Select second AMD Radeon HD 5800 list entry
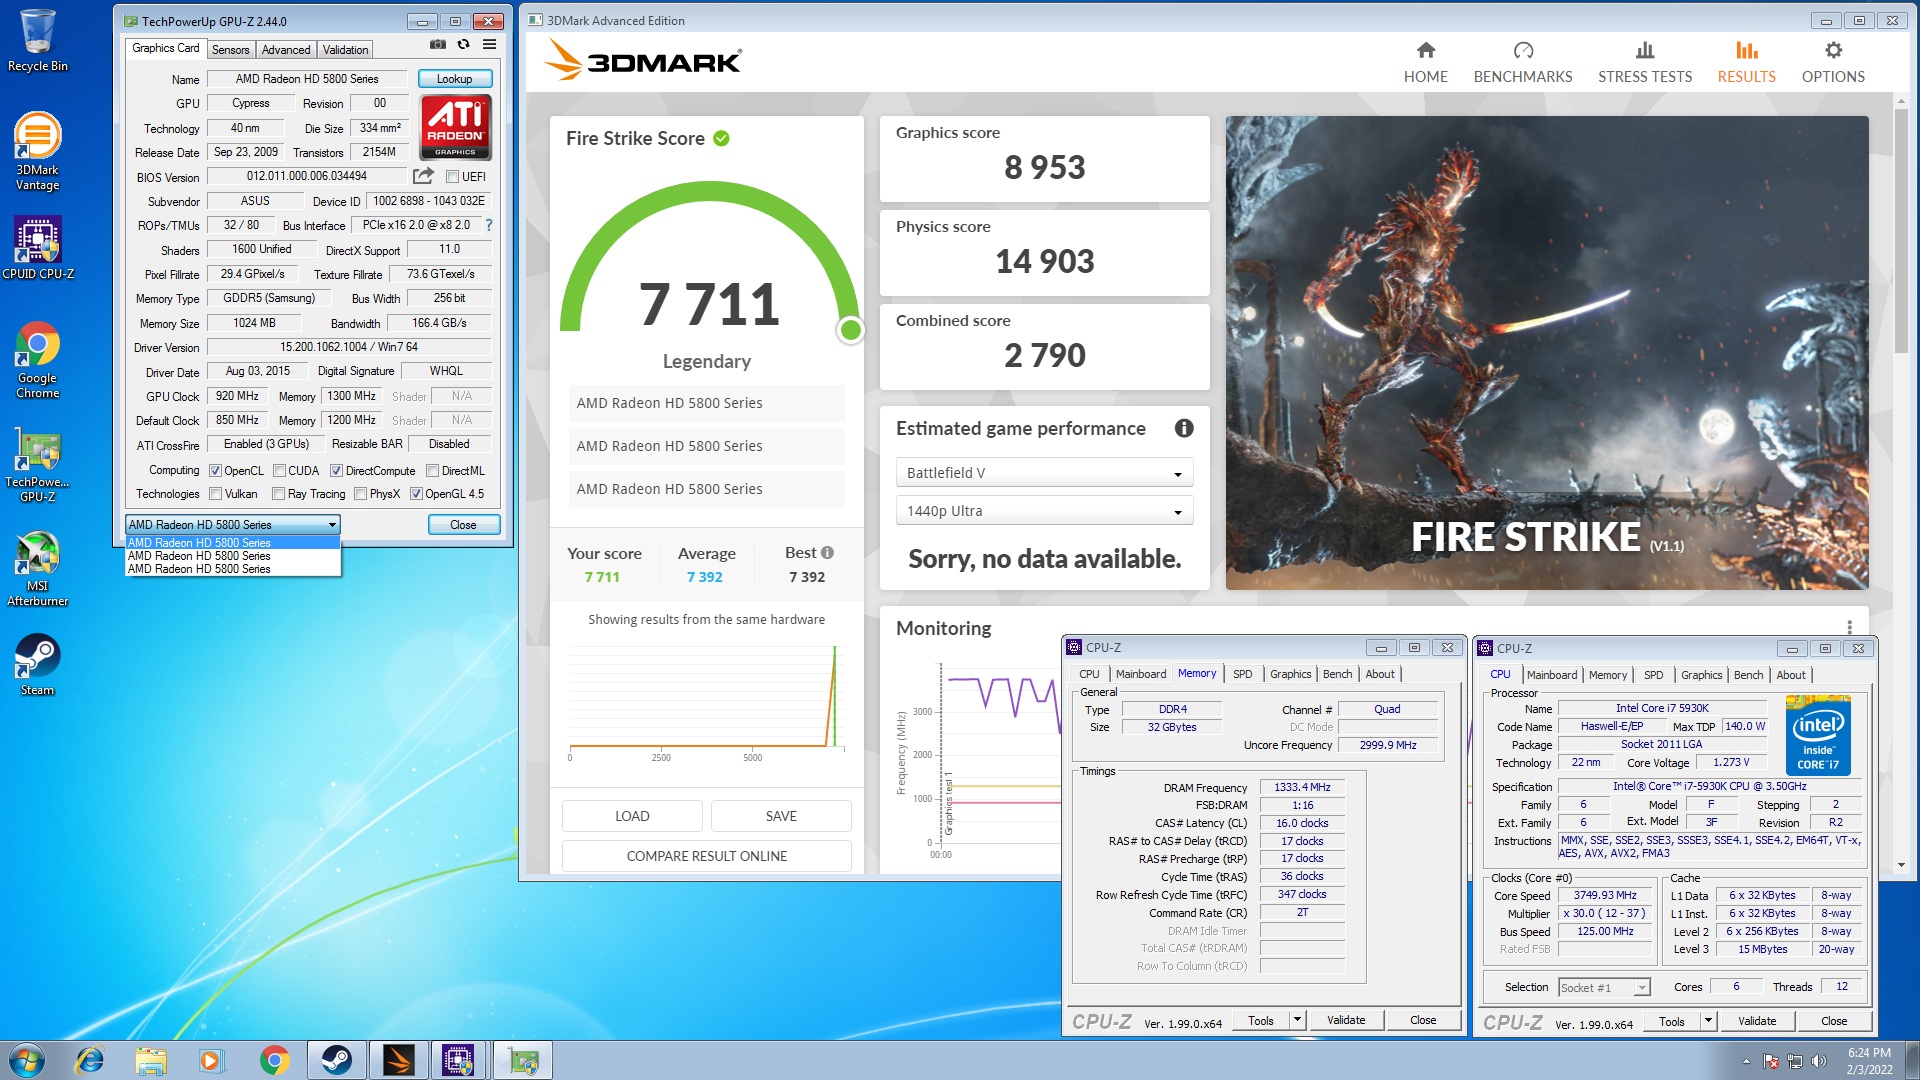1920x1080 pixels. pos(233,556)
